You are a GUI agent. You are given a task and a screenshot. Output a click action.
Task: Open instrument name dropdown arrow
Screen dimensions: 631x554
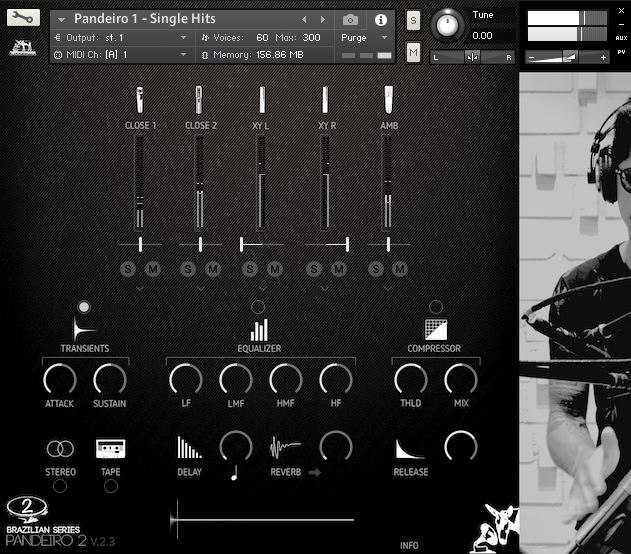(x=61, y=20)
